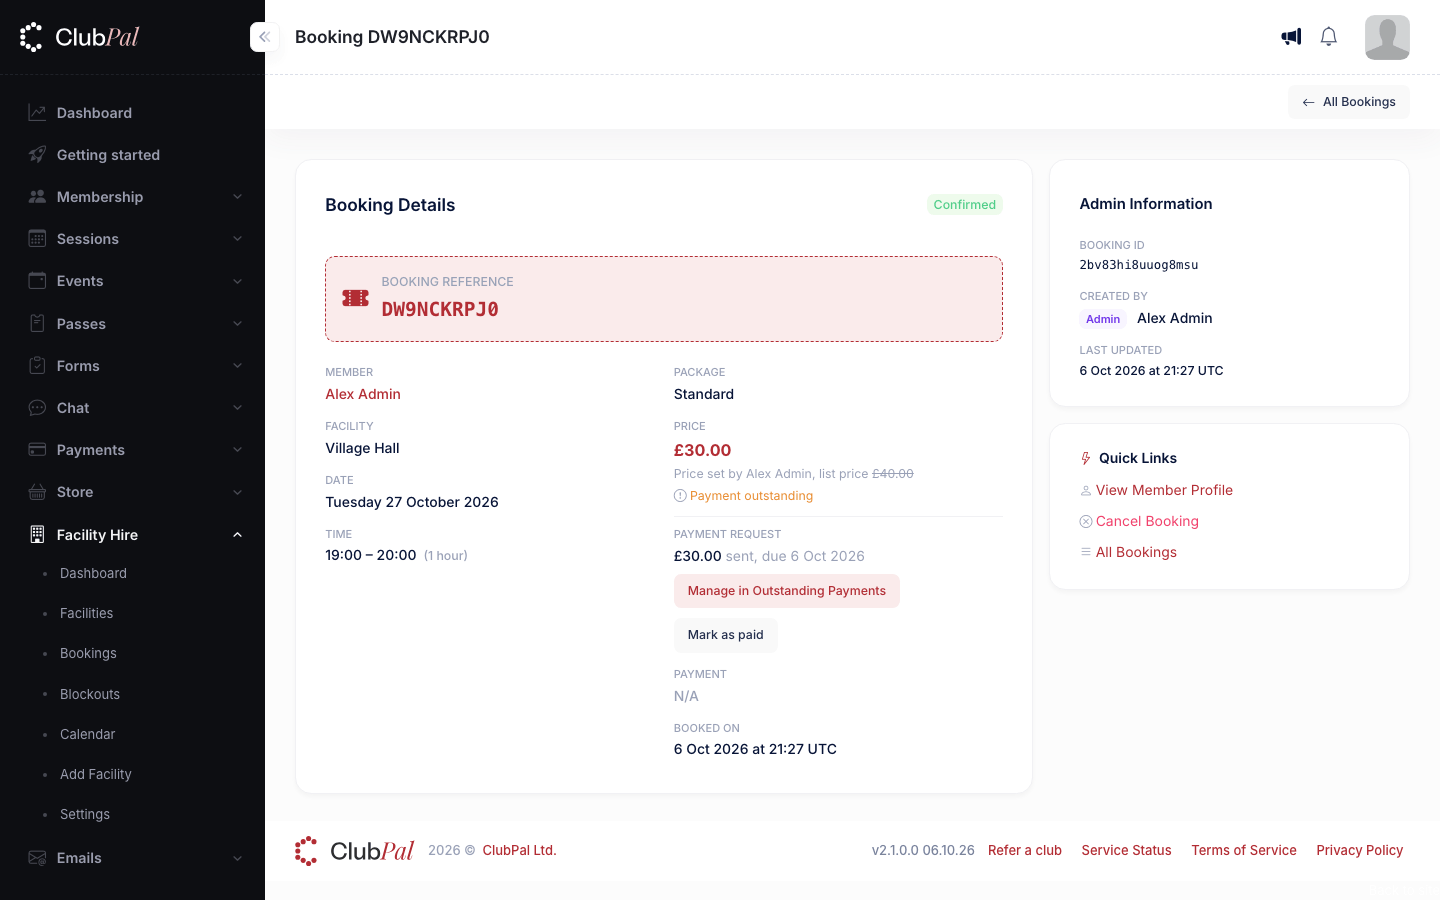Expand the Chat menu chevron
This screenshot has width=1440, height=900.
[238, 408]
